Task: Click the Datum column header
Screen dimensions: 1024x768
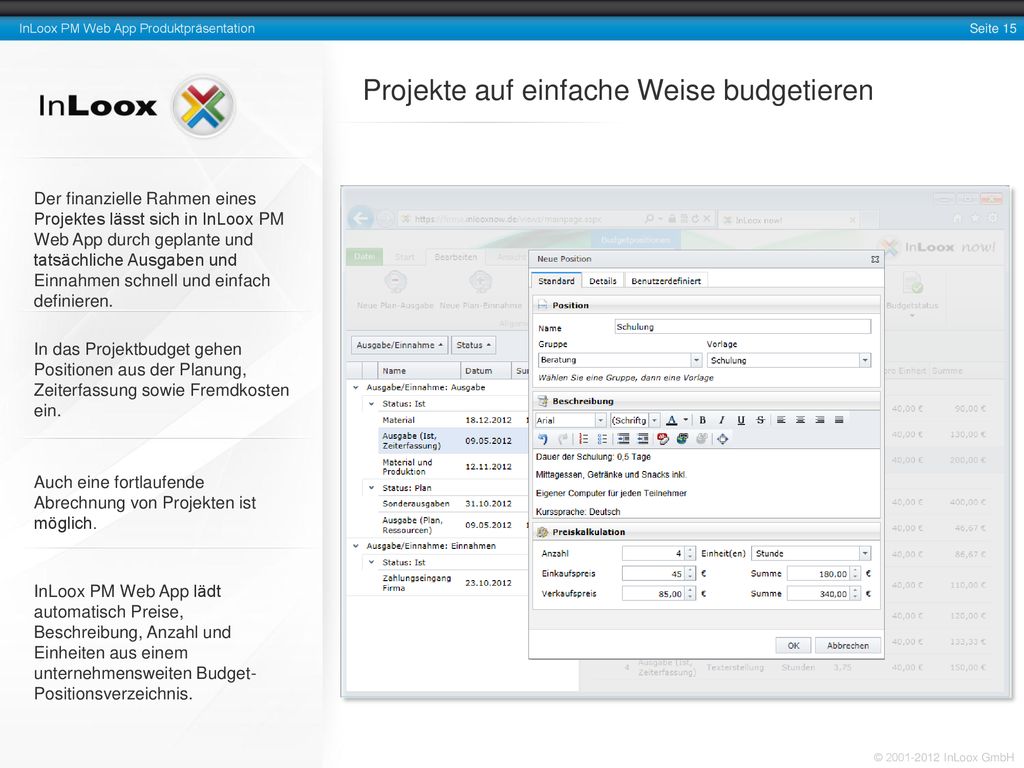Action: (x=485, y=370)
